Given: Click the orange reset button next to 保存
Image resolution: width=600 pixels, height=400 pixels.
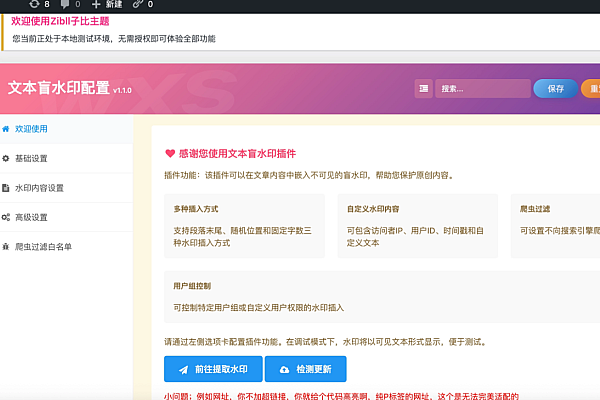Looking at the screenshot, I should [590, 89].
